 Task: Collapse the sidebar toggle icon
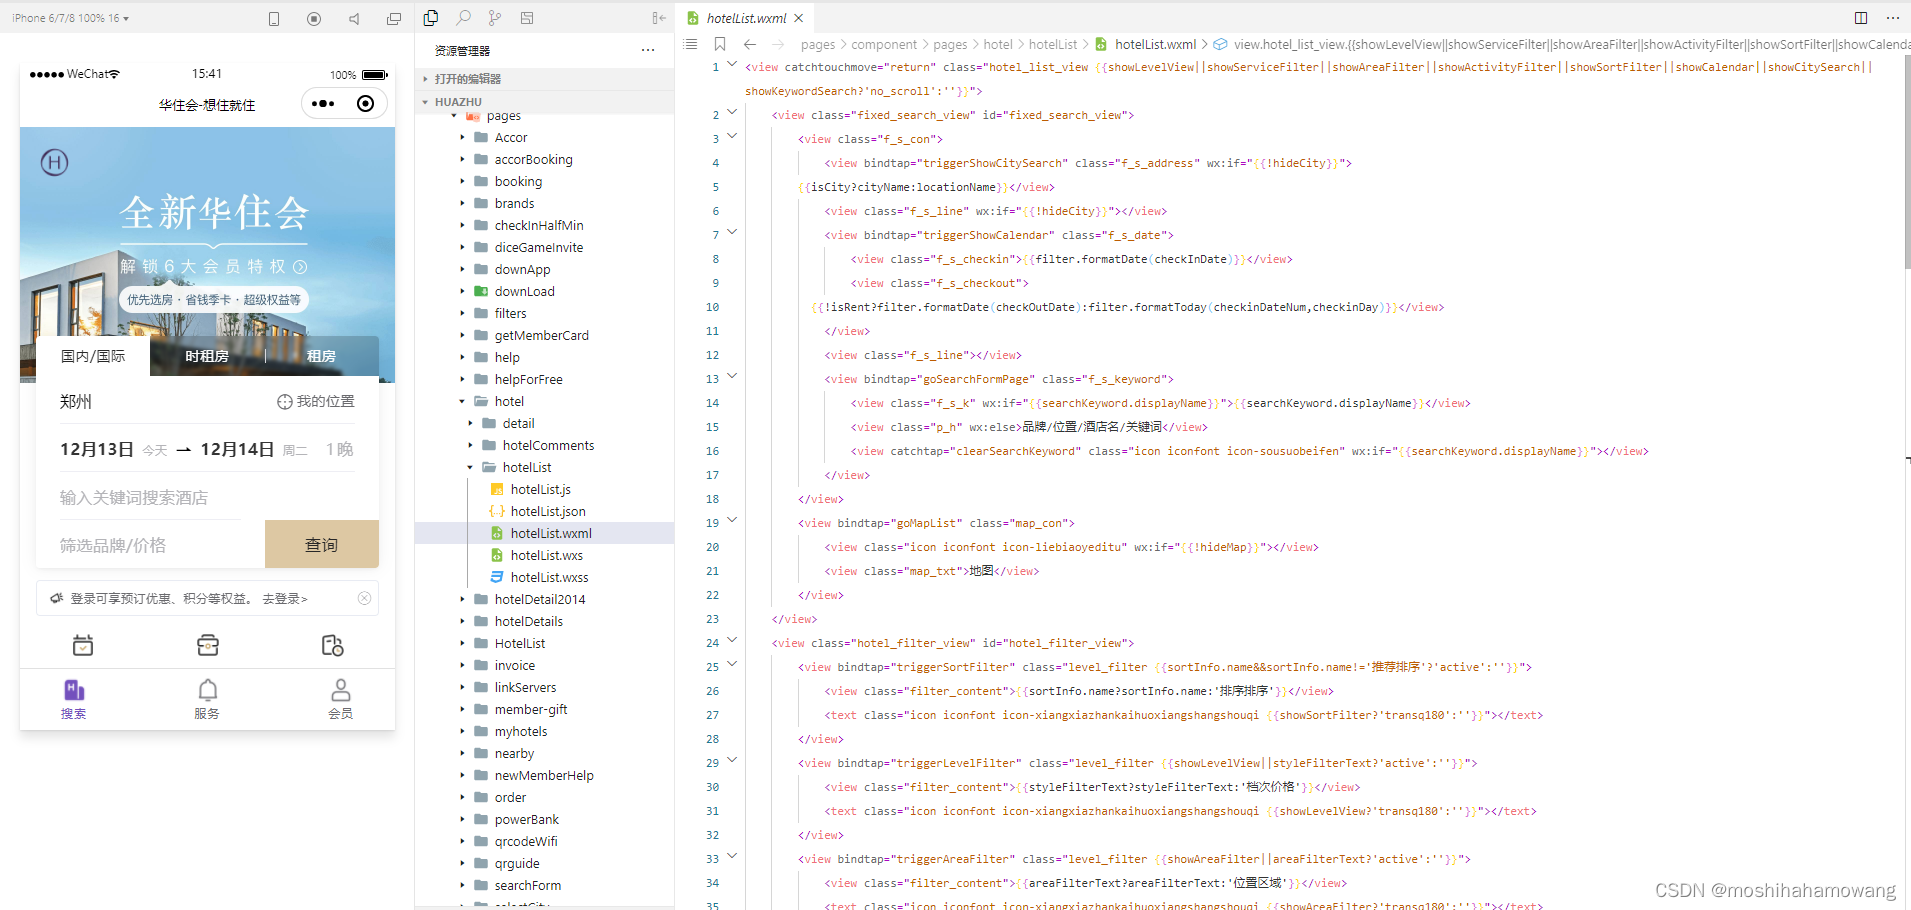pyautogui.click(x=658, y=17)
